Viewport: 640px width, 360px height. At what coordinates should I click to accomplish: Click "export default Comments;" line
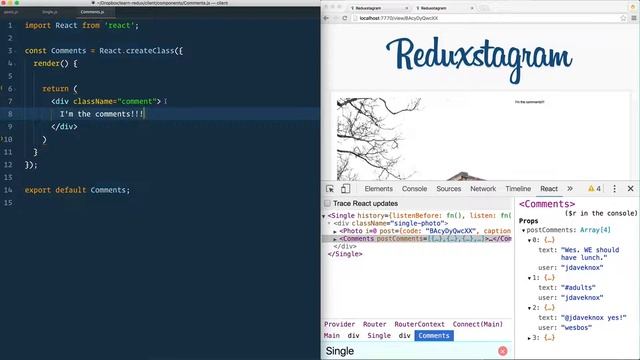[x=77, y=190]
